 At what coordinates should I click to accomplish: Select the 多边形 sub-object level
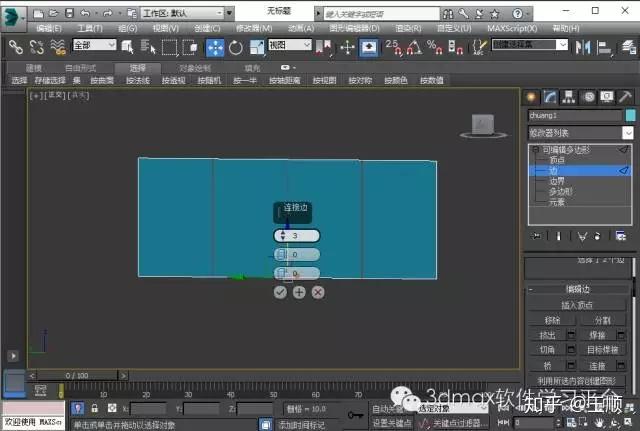coord(561,191)
